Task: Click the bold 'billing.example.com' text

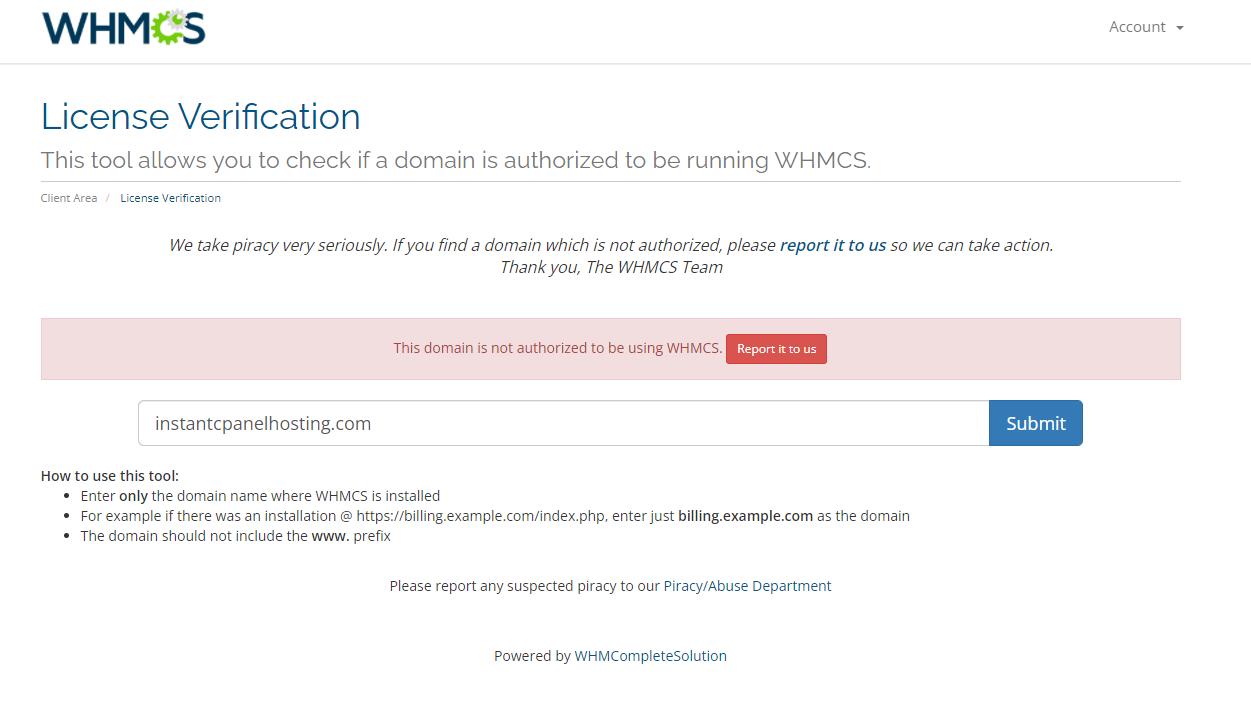Action: [745, 516]
